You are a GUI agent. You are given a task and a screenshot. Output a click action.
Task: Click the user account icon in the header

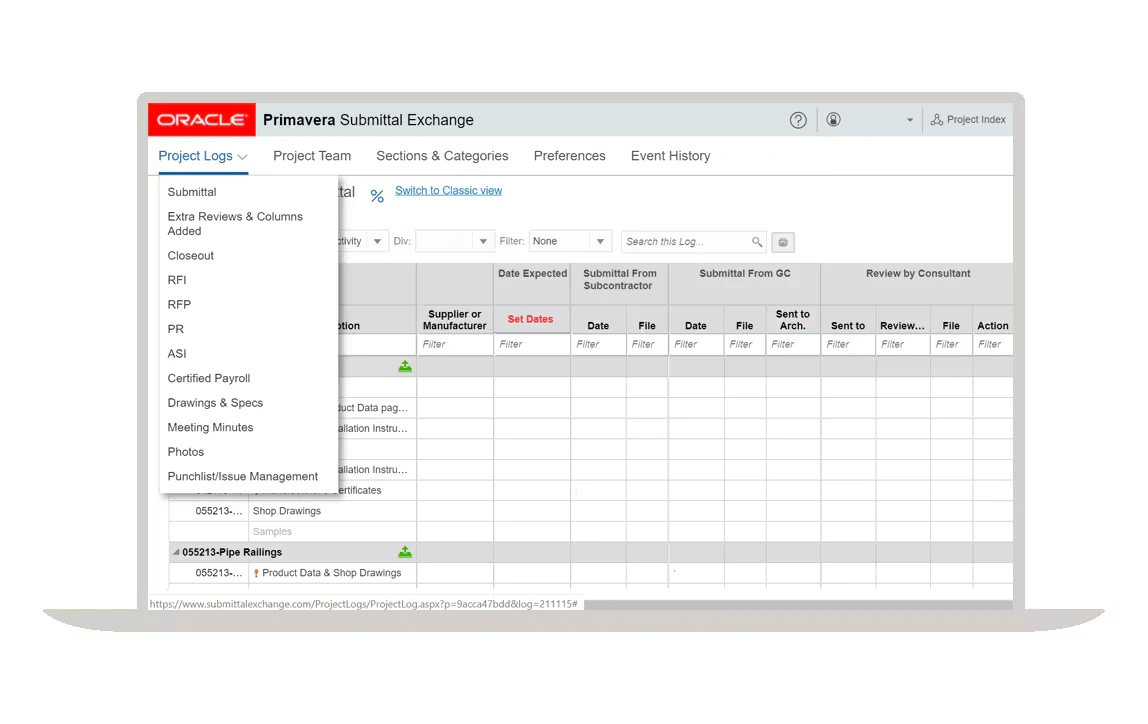(833, 120)
